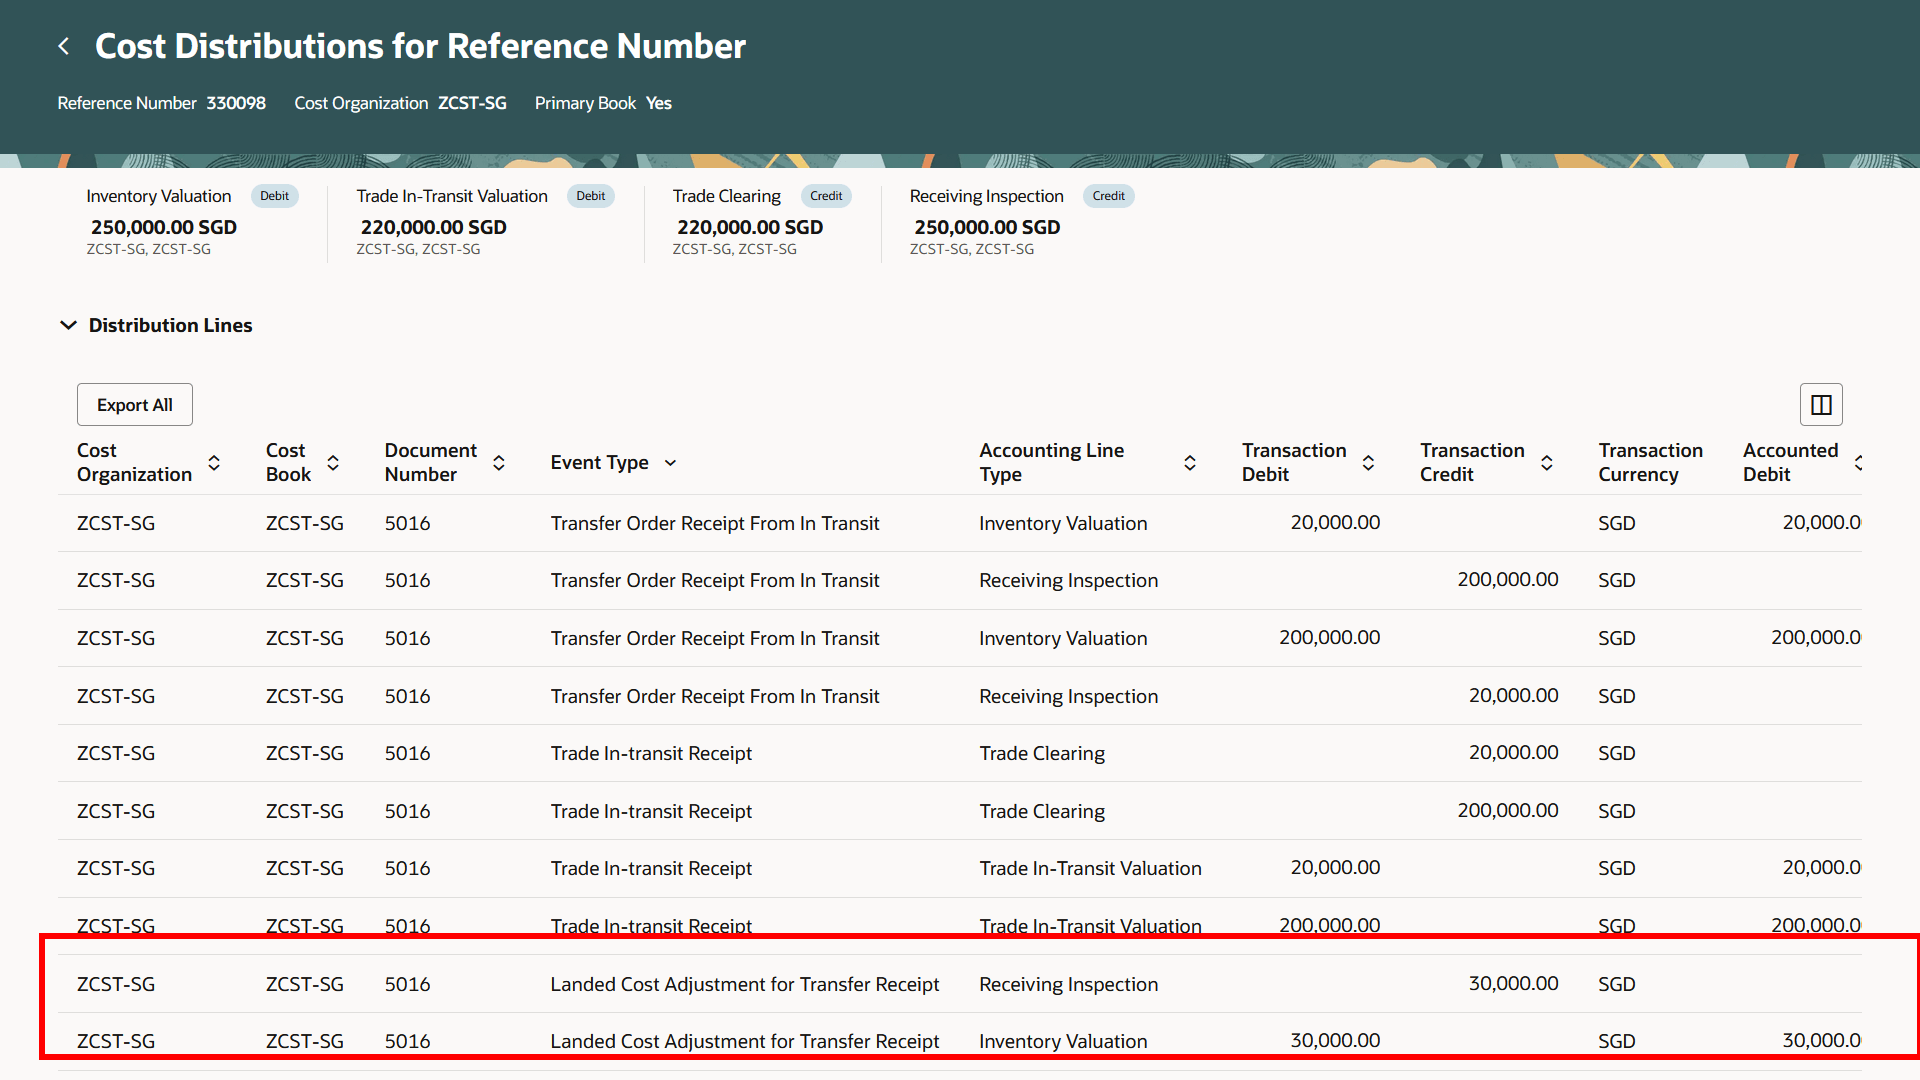Sort by Document Number column
Screen dimensions: 1920x1080
(x=499, y=463)
